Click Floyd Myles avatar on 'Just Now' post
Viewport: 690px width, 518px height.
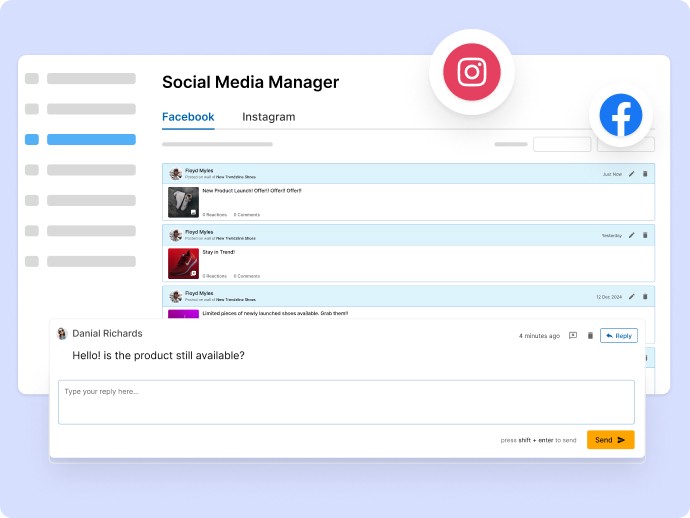[176, 173]
